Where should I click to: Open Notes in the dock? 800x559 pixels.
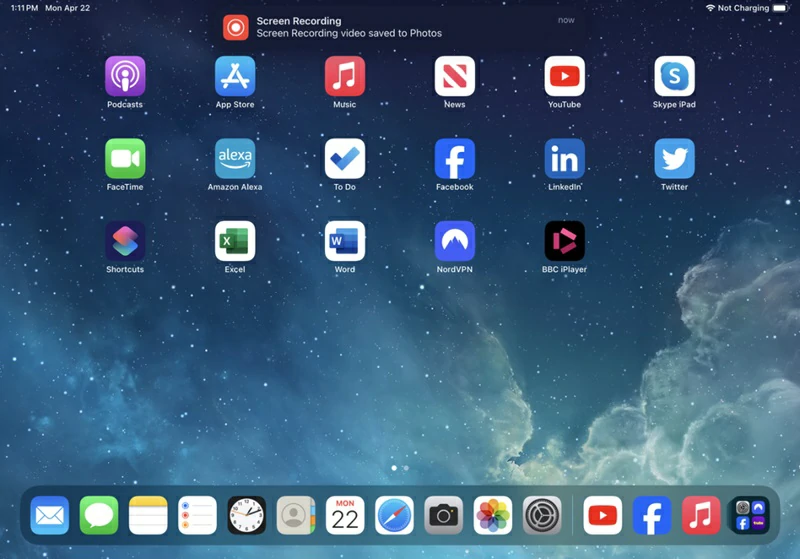tap(148, 515)
